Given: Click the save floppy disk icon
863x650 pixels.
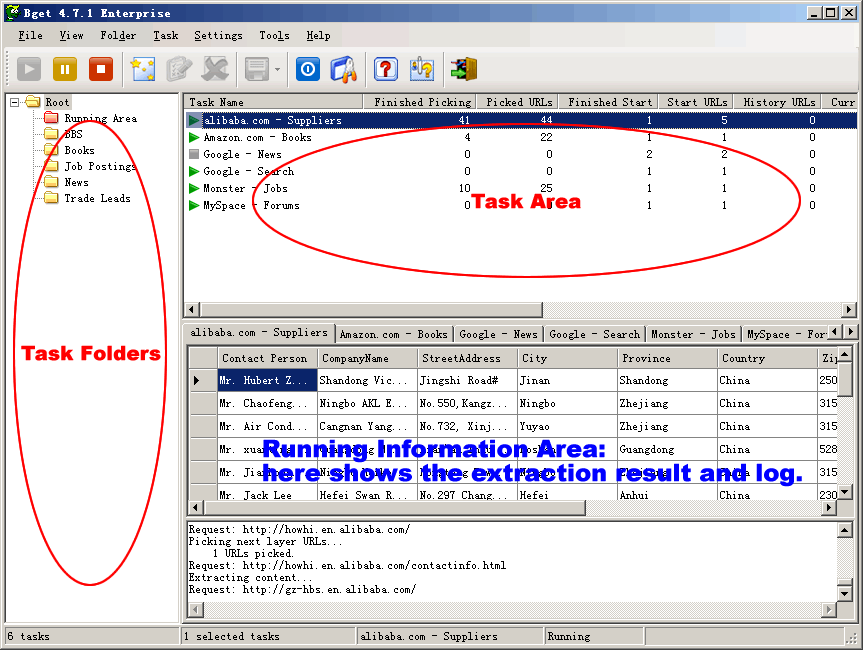Looking at the screenshot, I should pyautogui.click(x=257, y=69).
